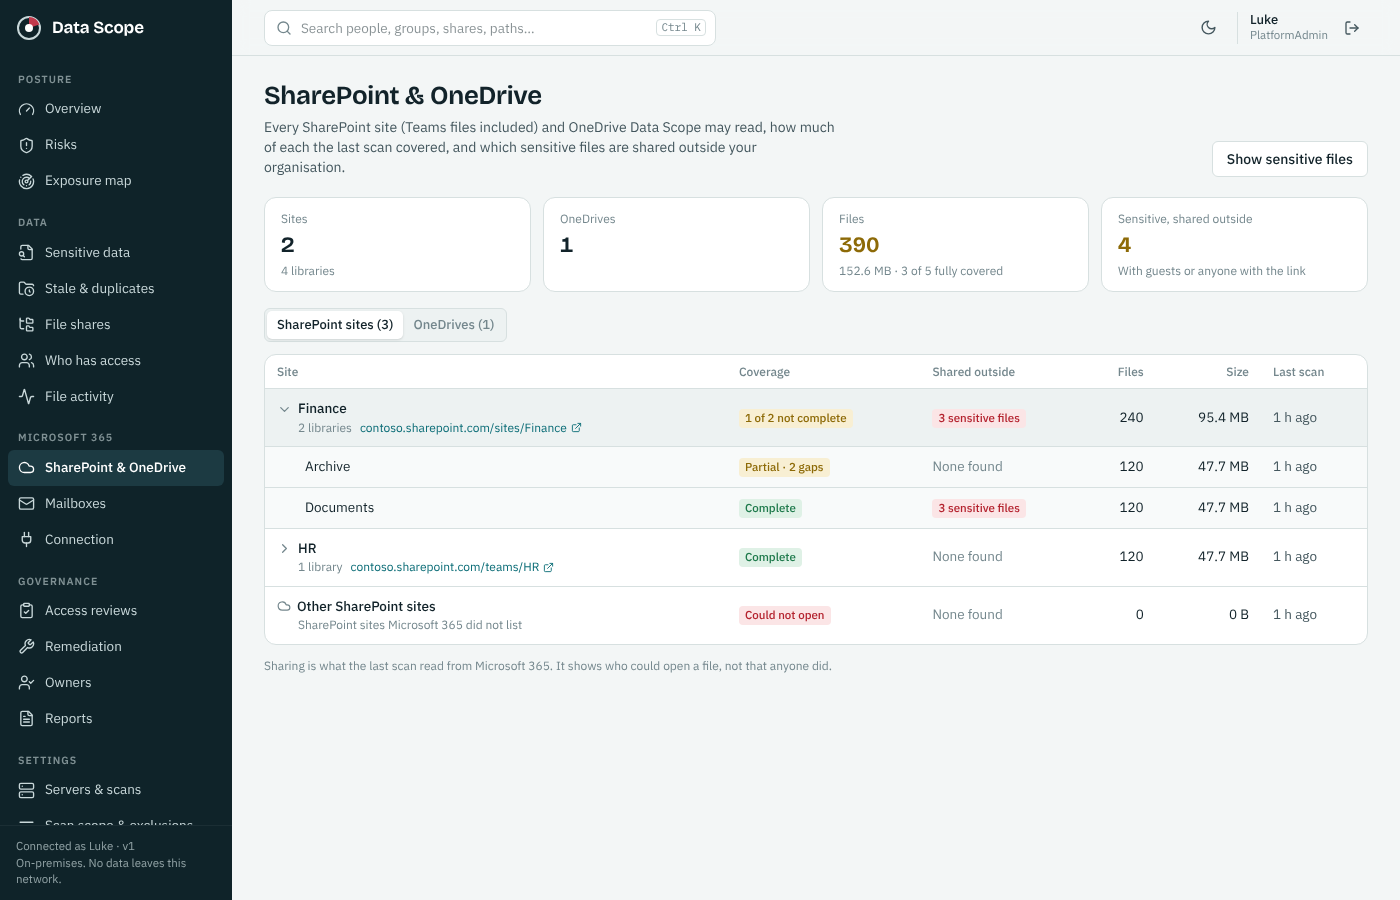Select the Sensitive data file icon

pyautogui.click(x=27, y=253)
